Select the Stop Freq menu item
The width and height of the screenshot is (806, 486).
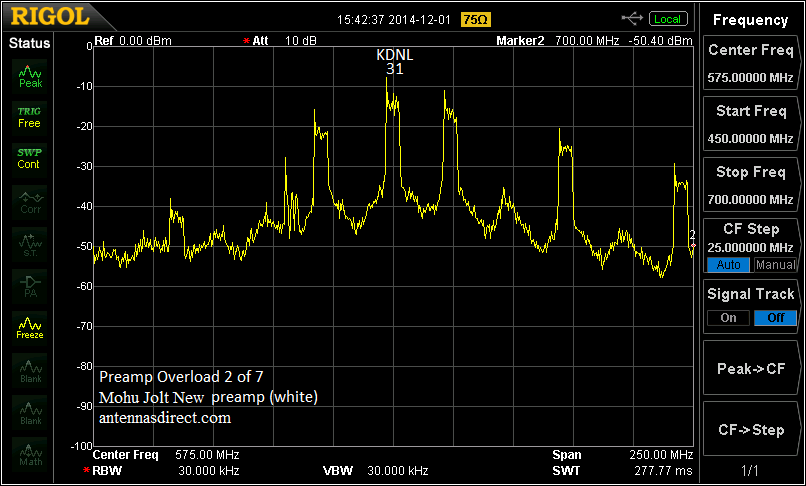pyautogui.click(x=750, y=185)
